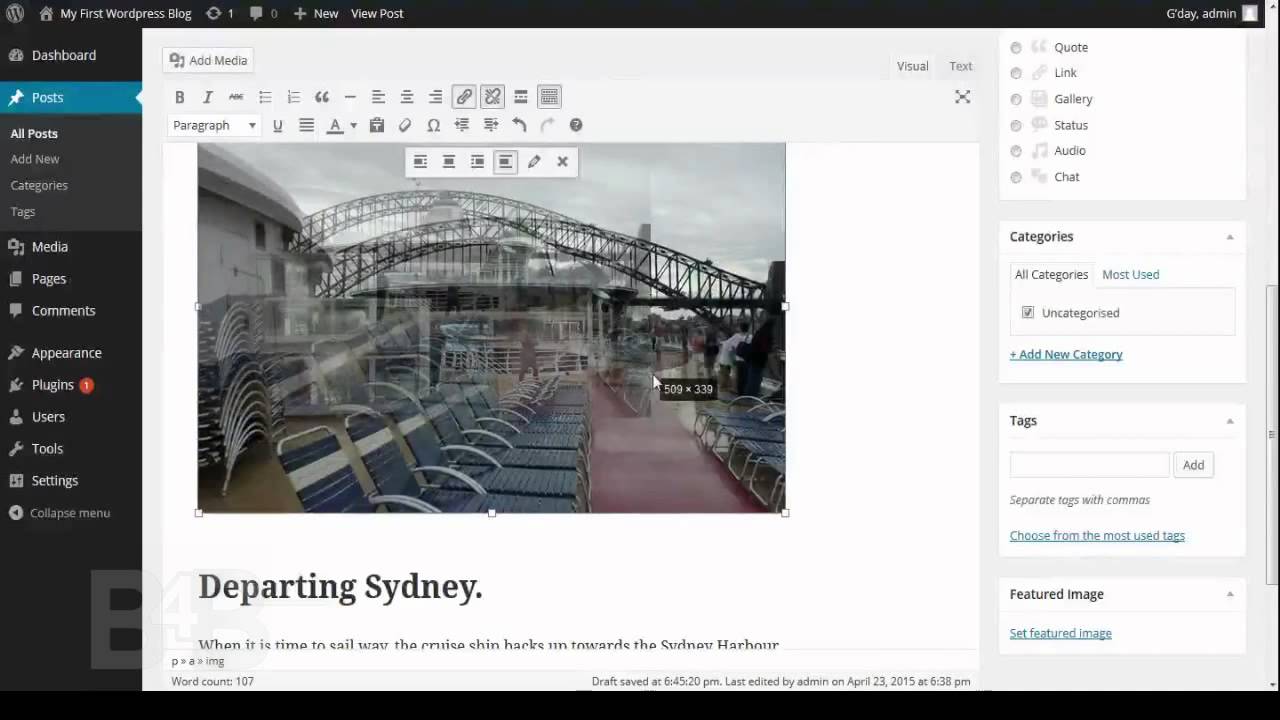
Task: Apply blockquote formatting
Action: tap(322, 97)
